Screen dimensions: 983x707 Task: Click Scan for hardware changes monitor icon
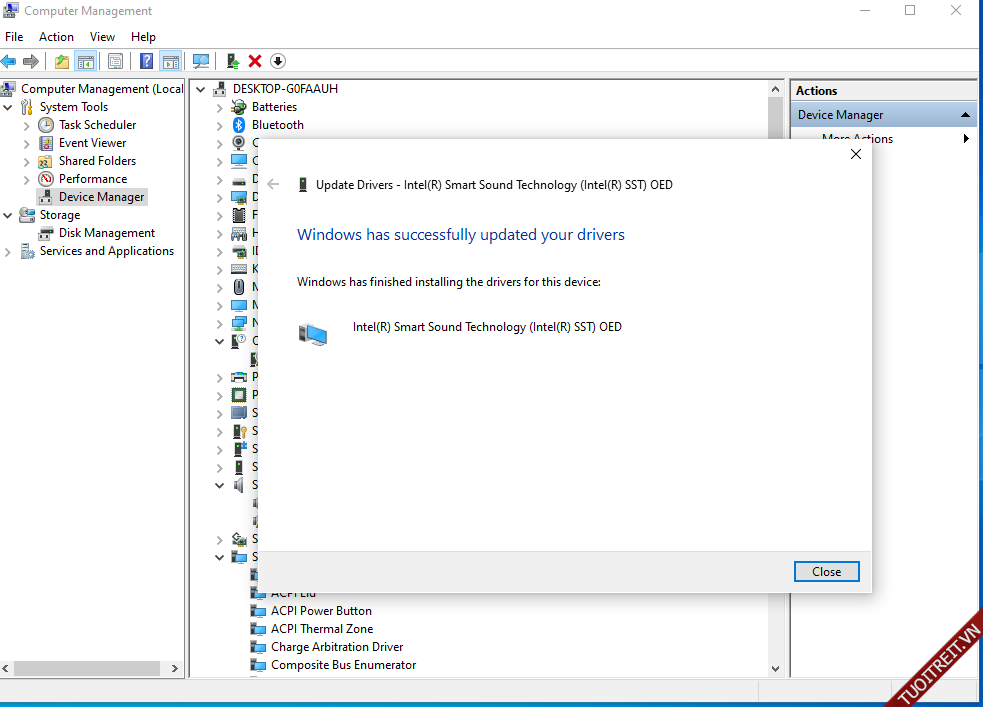click(201, 61)
